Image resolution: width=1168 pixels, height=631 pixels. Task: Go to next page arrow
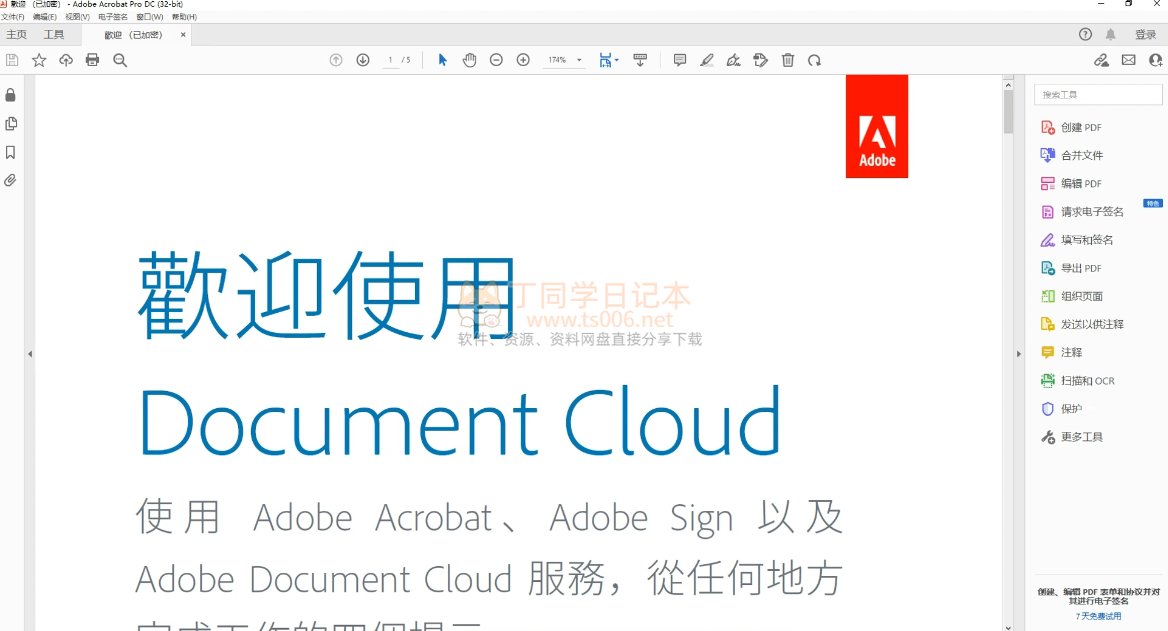tap(363, 60)
